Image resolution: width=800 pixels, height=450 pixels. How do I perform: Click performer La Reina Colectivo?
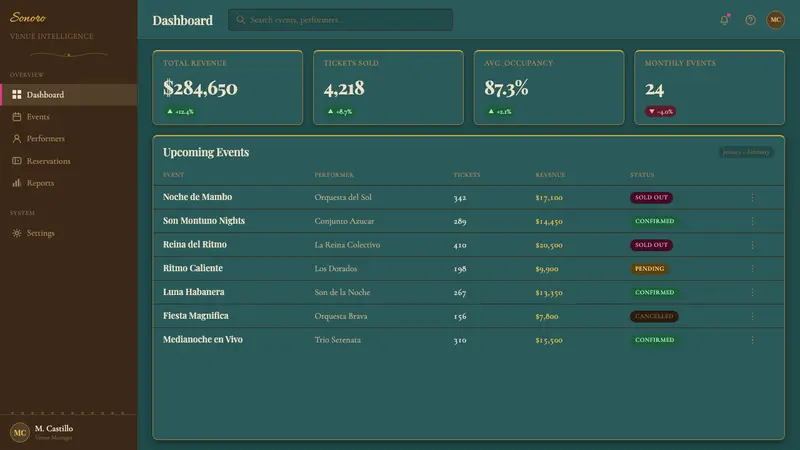347,245
